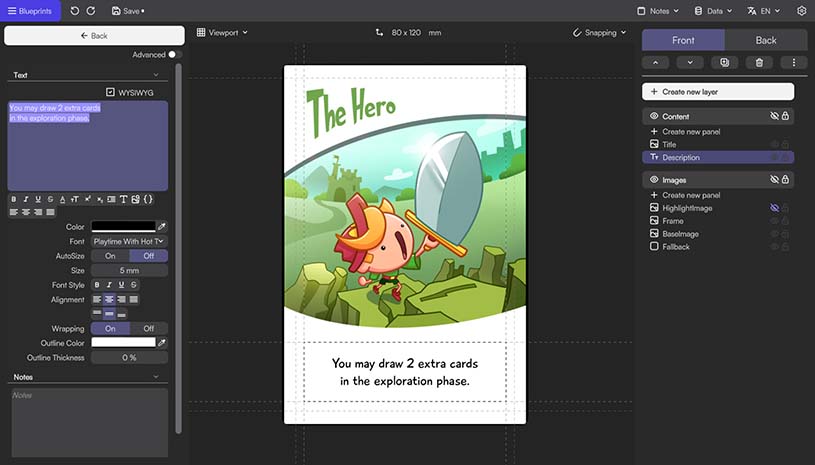
Task: Click the Back button
Action: pos(92,35)
